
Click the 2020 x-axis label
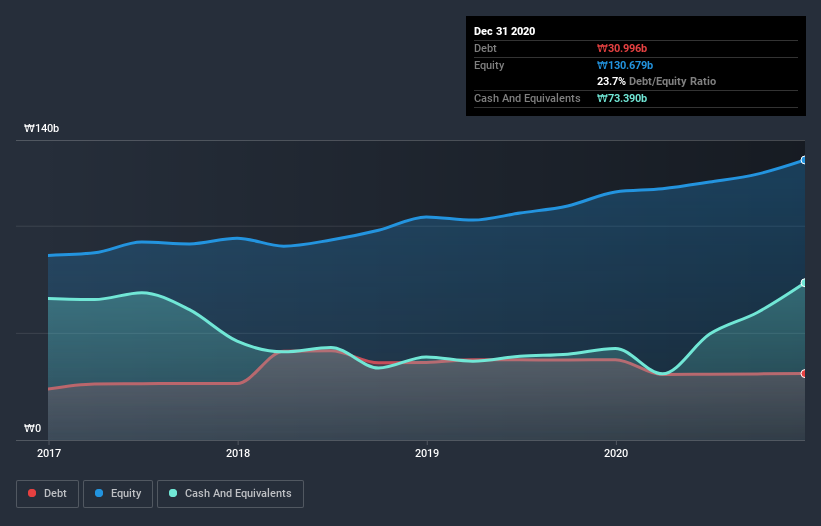pyautogui.click(x=616, y=453)
